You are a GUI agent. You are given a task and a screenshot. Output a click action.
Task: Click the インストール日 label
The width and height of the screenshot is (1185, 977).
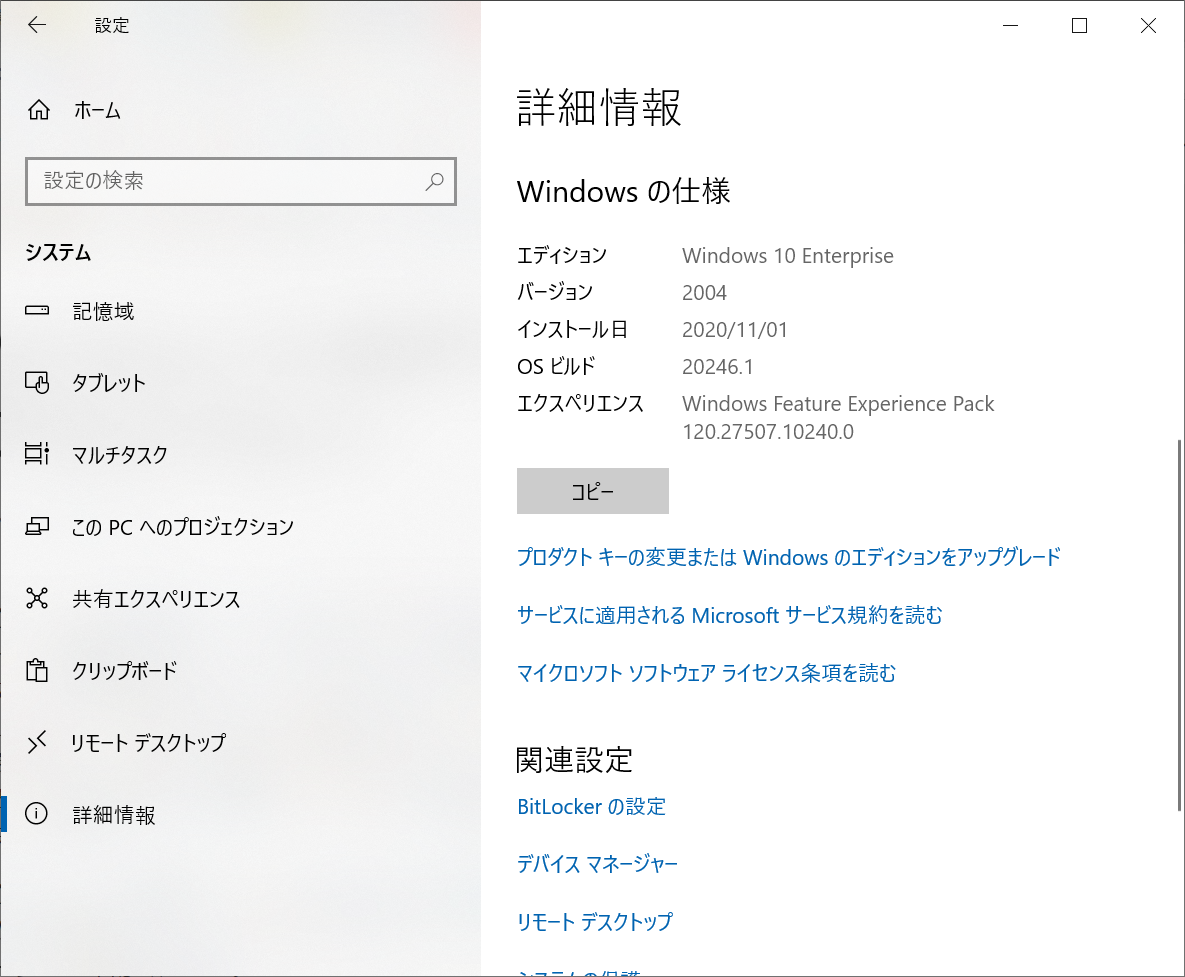[572, 329]
